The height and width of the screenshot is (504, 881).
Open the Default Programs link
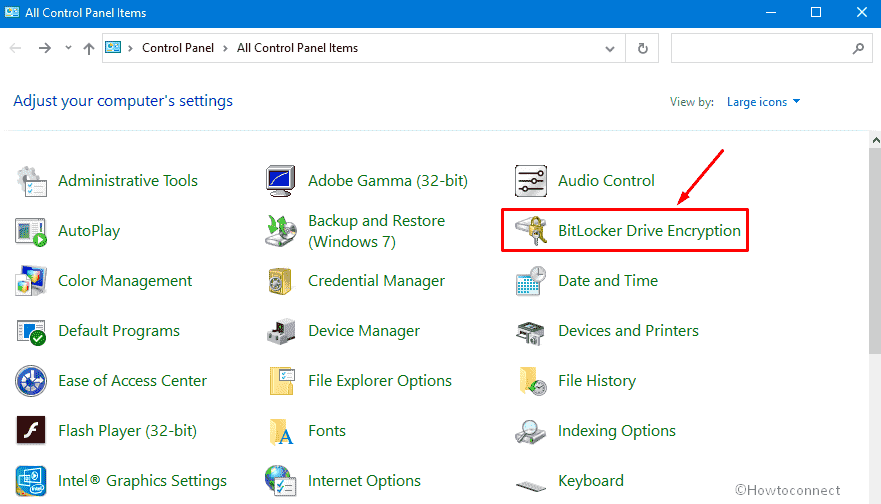coord(119,331)
